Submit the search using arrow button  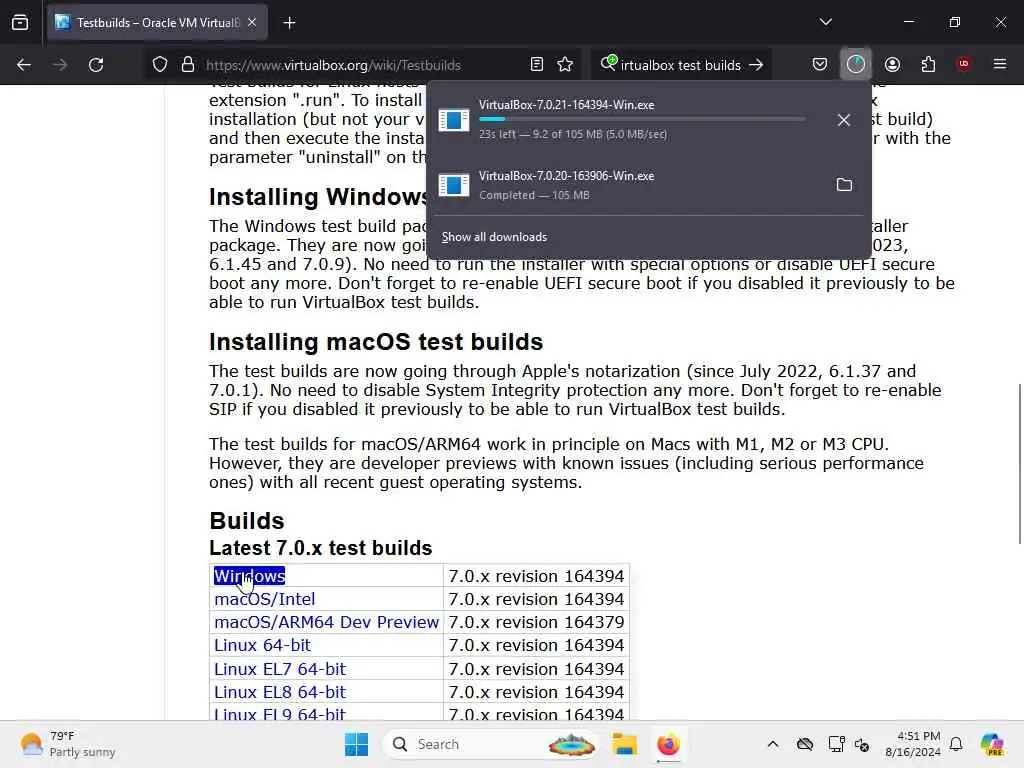(756, 65)
